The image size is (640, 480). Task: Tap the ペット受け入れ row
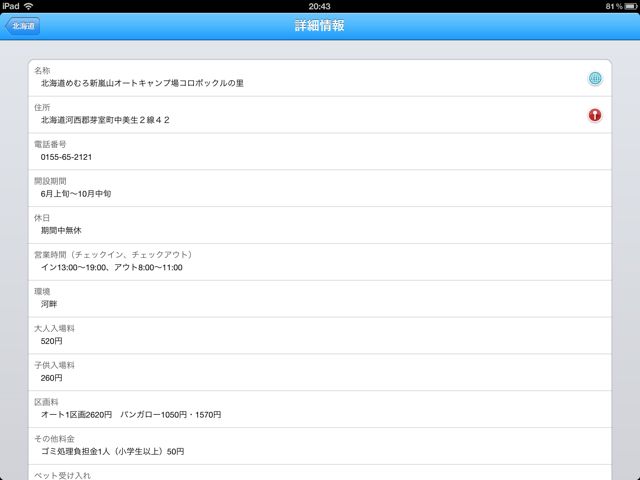(x=320, y=473)
